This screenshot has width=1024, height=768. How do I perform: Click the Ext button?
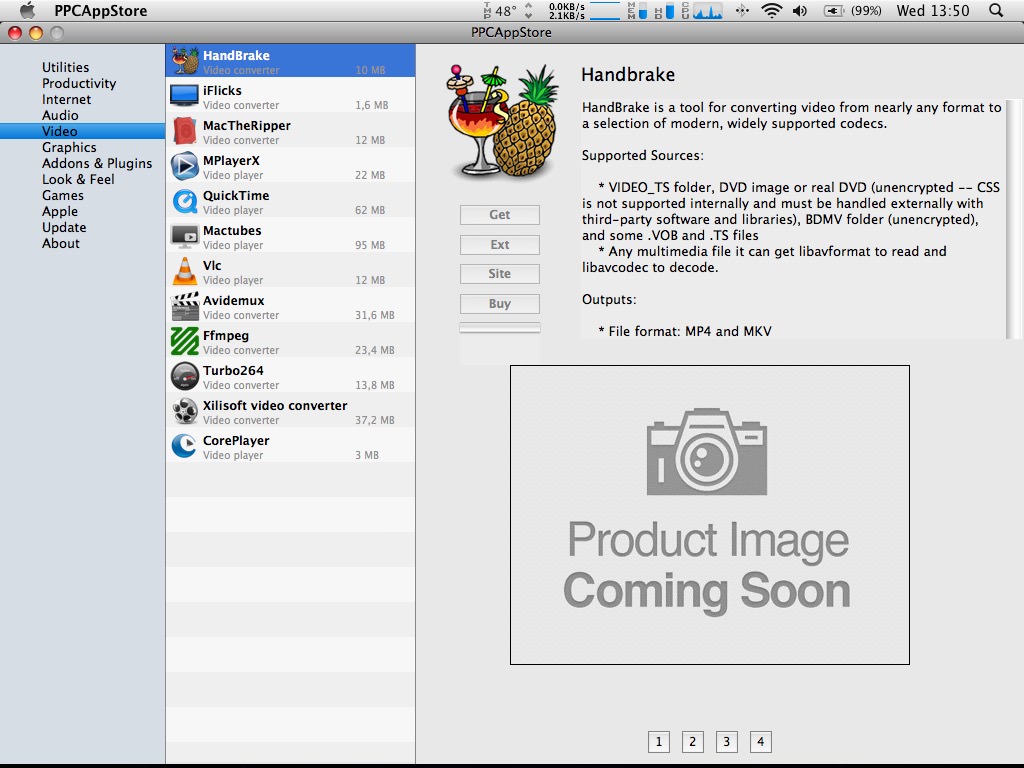coord(500,245)
